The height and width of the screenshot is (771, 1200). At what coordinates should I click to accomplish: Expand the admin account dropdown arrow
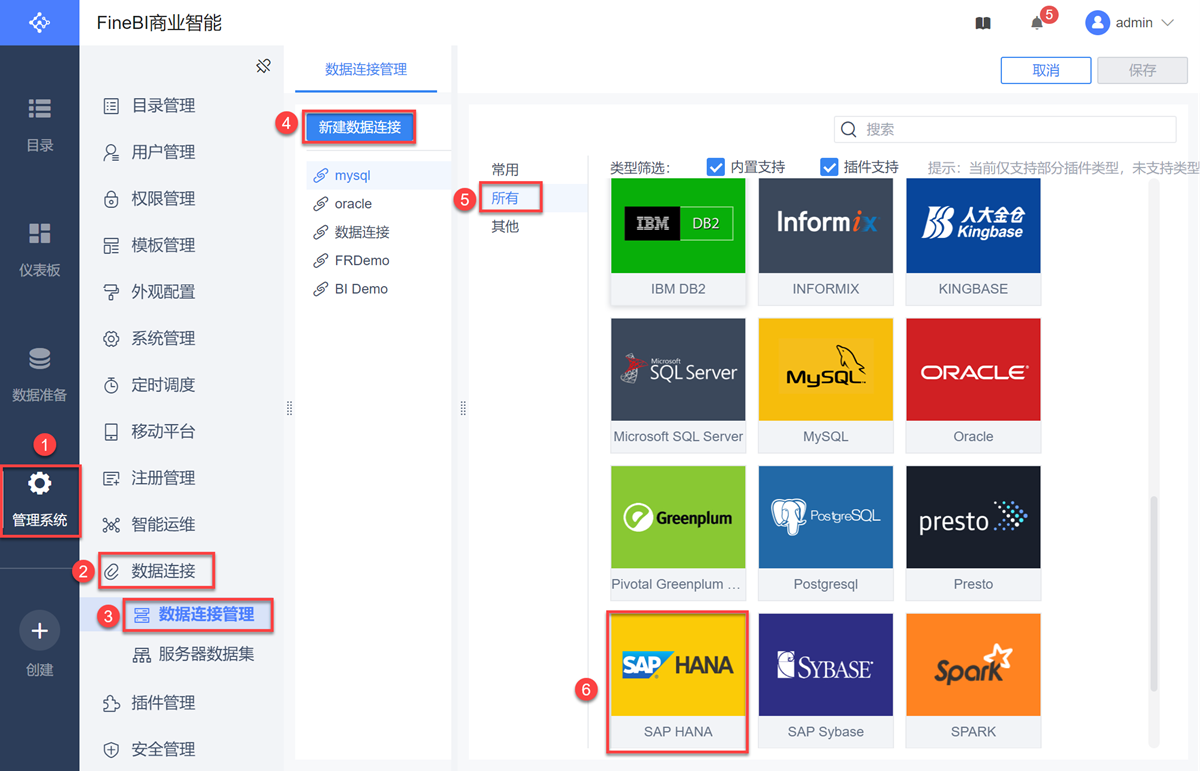click(1167, 23)
